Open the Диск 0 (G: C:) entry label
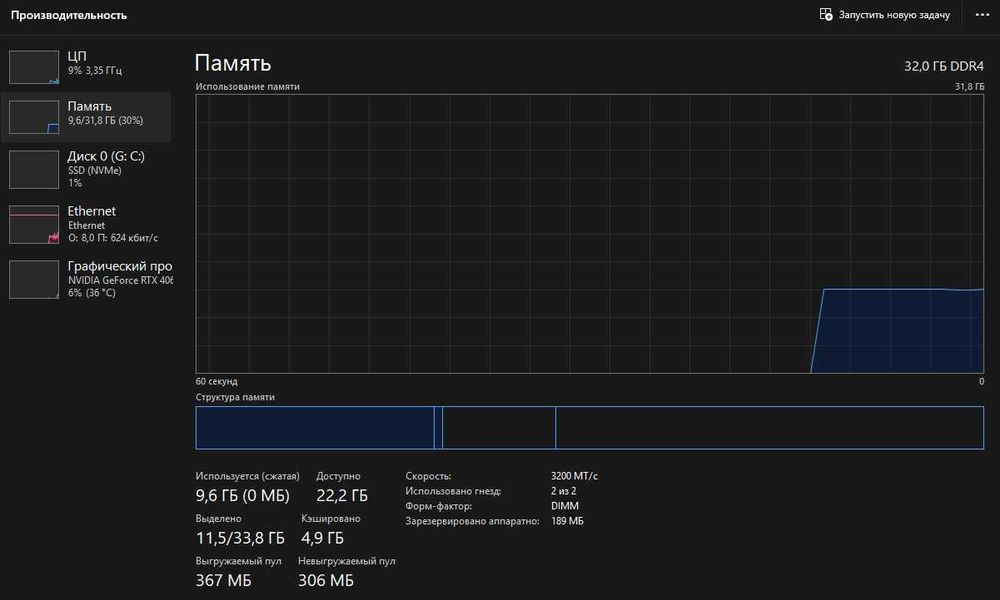 point(106,156)
